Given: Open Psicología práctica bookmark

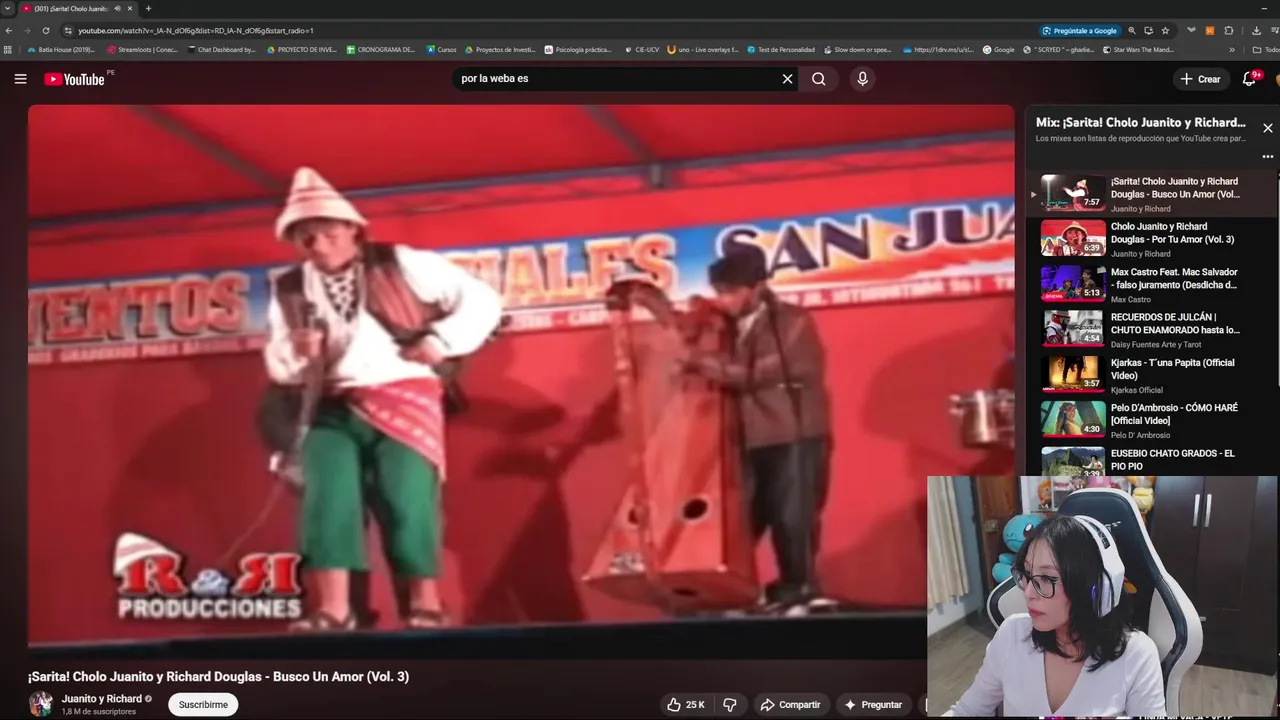Looking at the screenshot, I should point(578,49).
